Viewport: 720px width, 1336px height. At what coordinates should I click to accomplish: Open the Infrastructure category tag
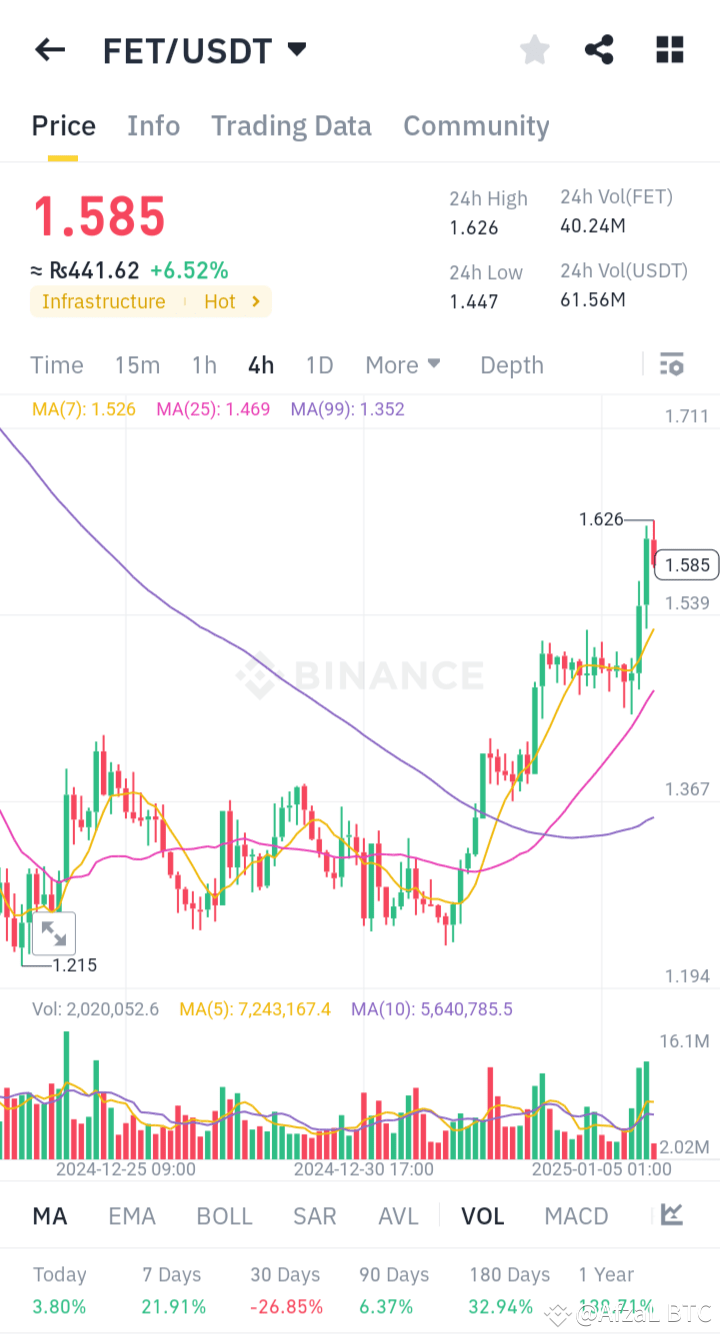103,301
